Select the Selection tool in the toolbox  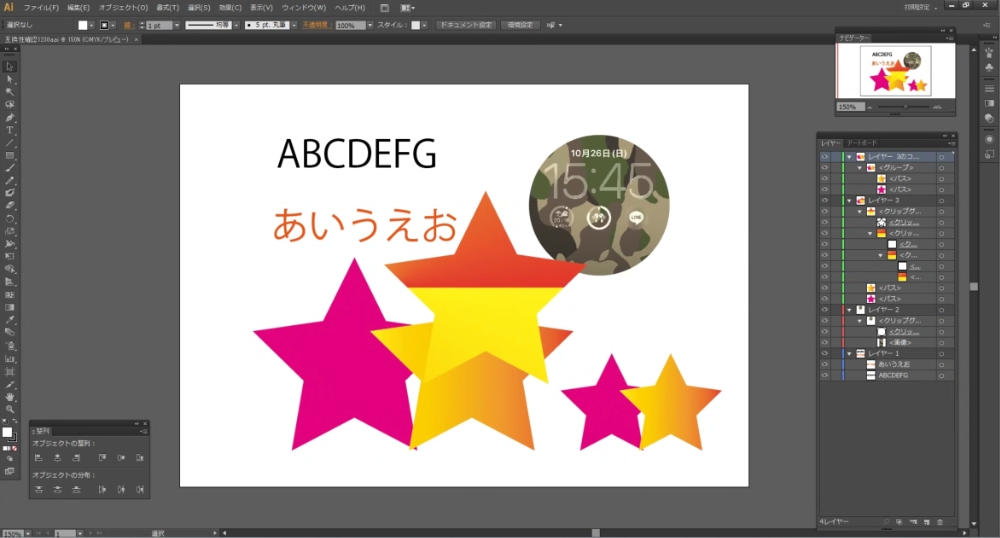pyautogui.click(x=10, y=66)
